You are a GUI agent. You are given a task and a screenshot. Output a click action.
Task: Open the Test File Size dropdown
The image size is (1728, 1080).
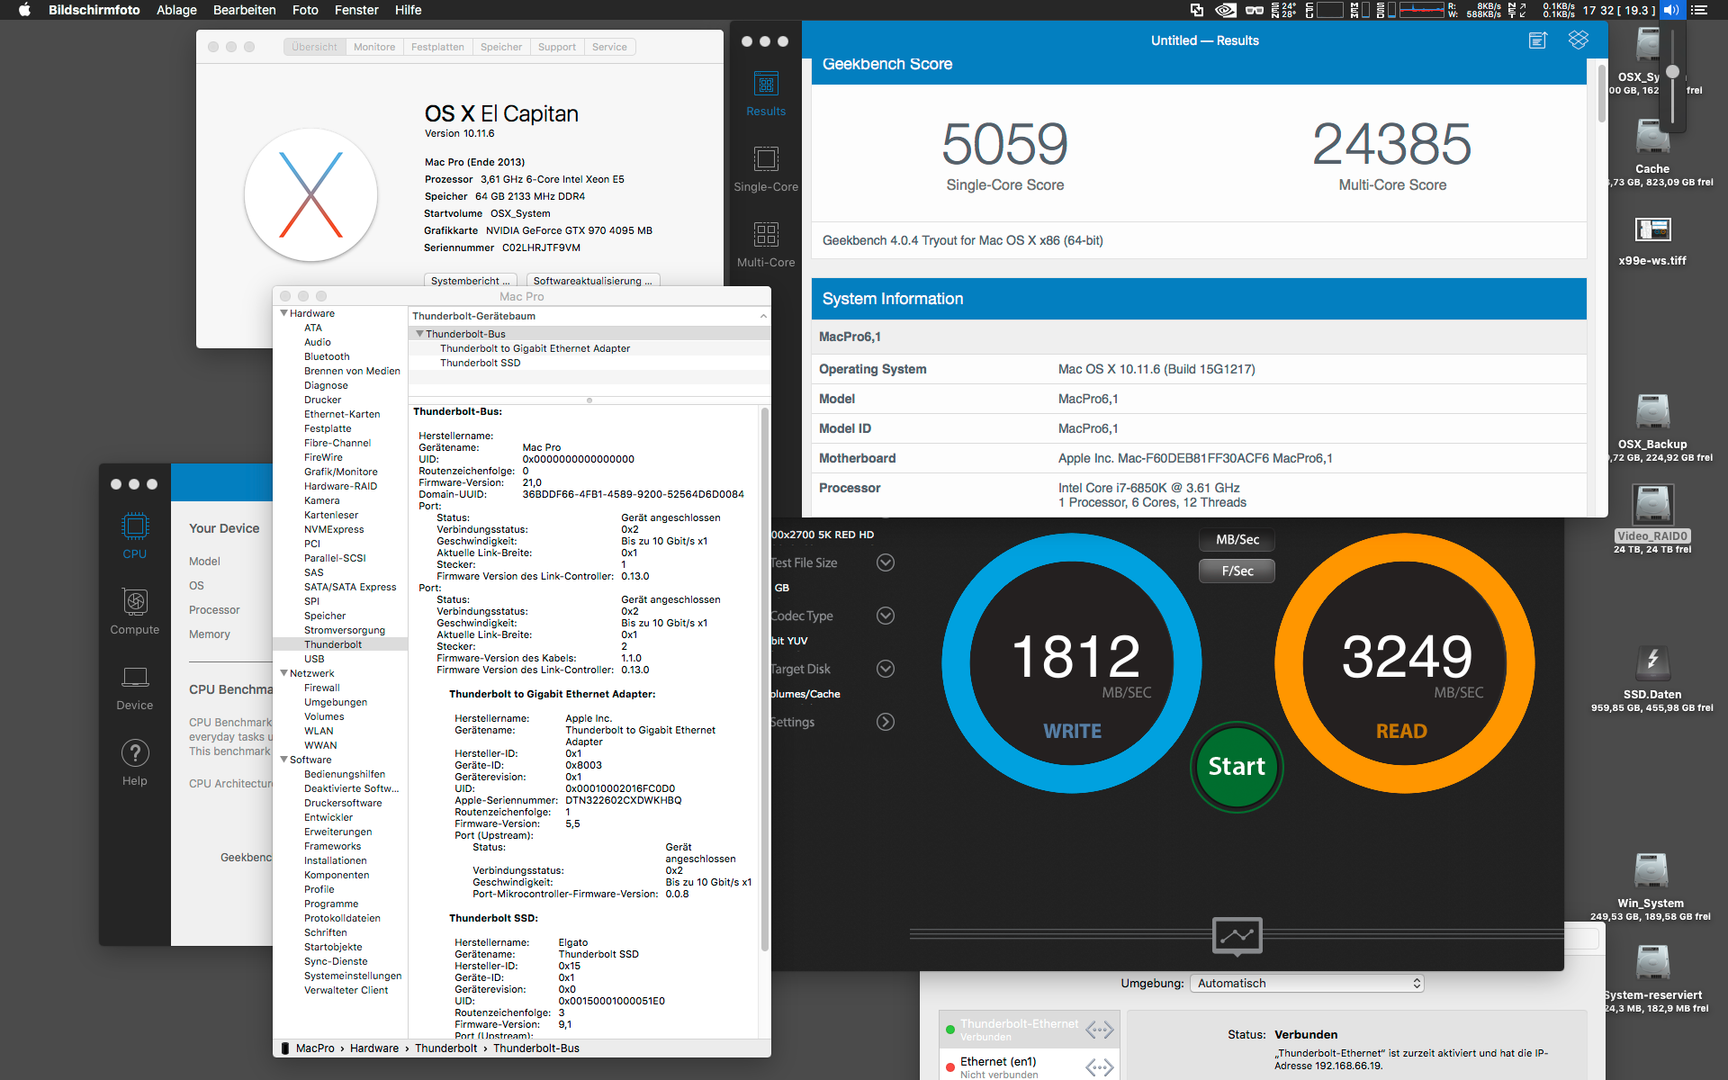click(x=885, y=563)
